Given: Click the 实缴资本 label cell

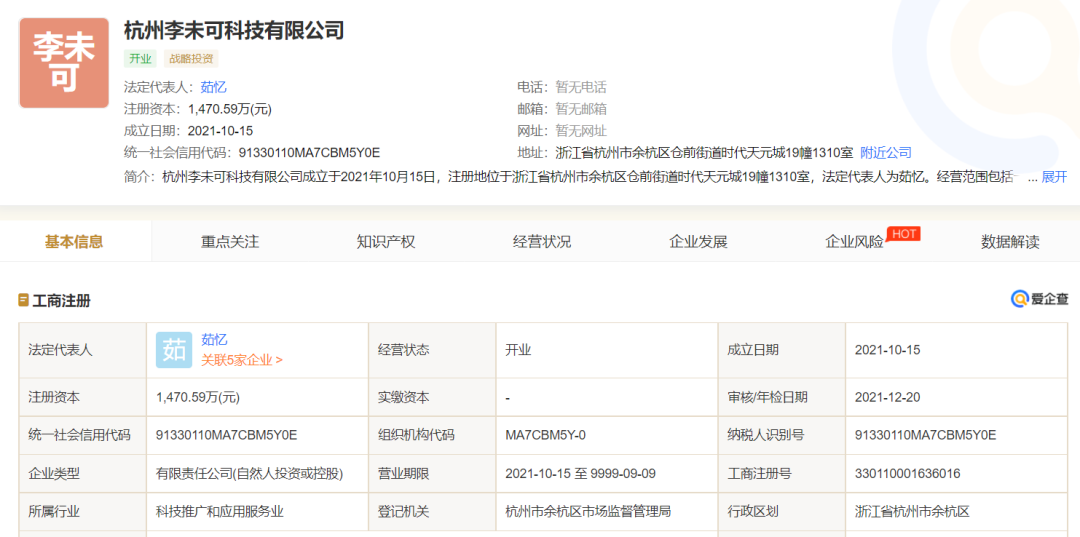Looking at the screenshot, I should click(433, 397).
